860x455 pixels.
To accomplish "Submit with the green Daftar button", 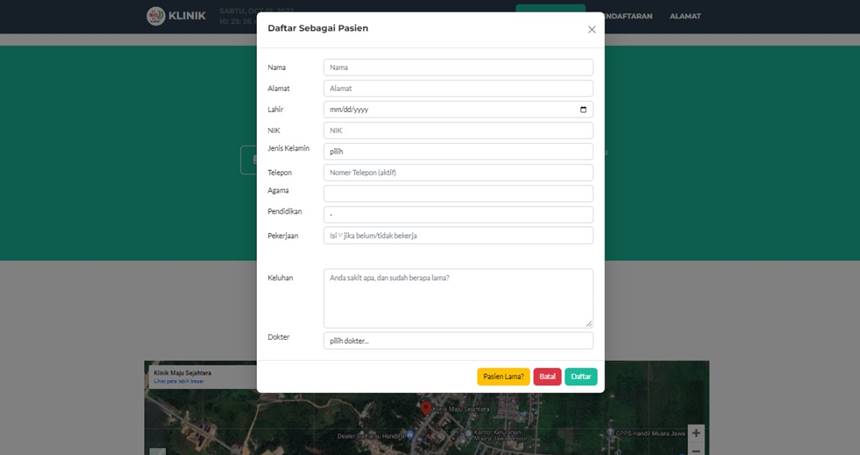I will click(581, 377).
